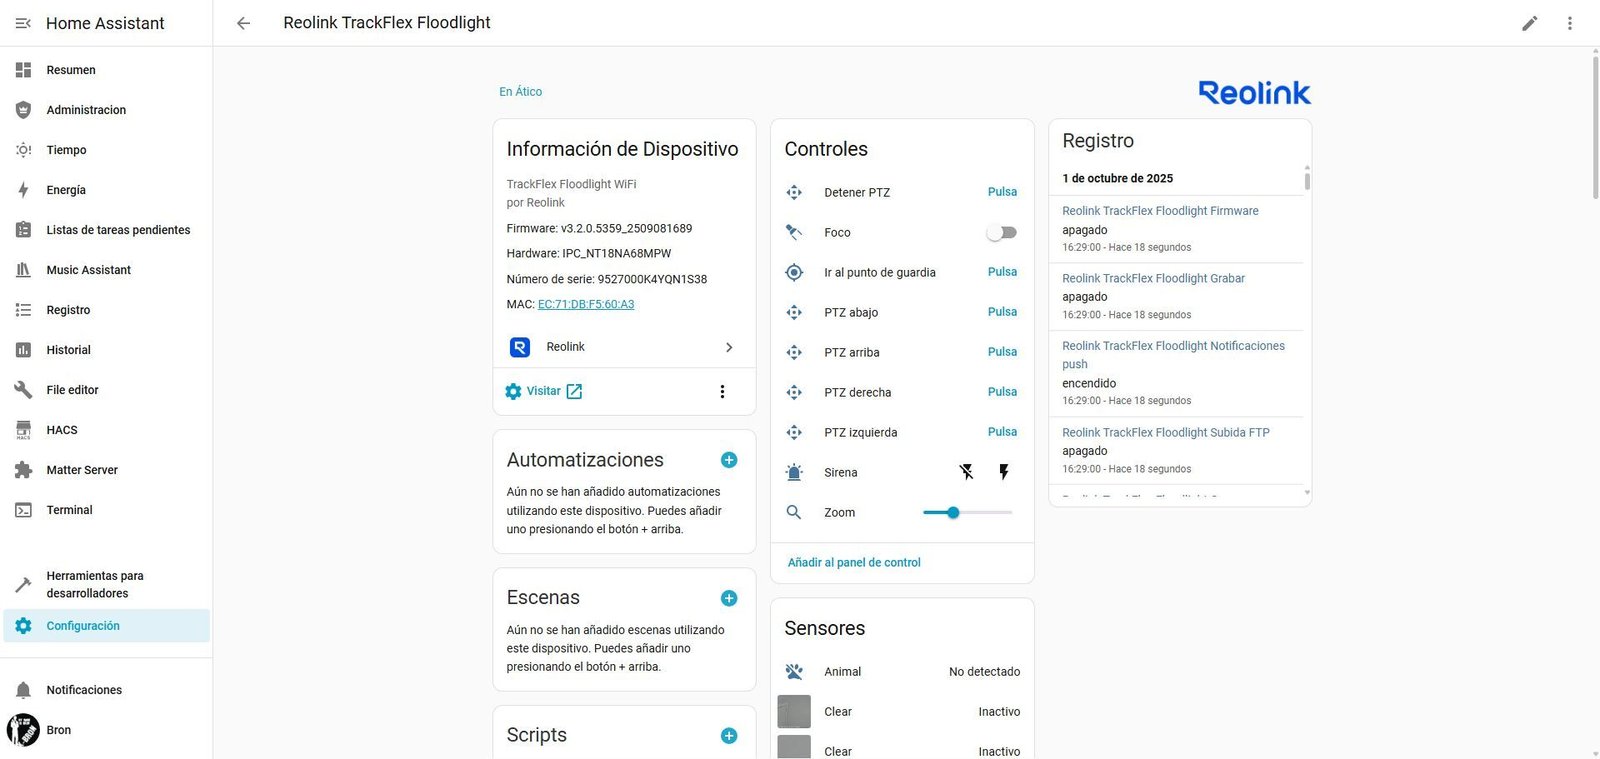
Task: Click the developer tools hammer icon
Action: click(x=23, y=584)
